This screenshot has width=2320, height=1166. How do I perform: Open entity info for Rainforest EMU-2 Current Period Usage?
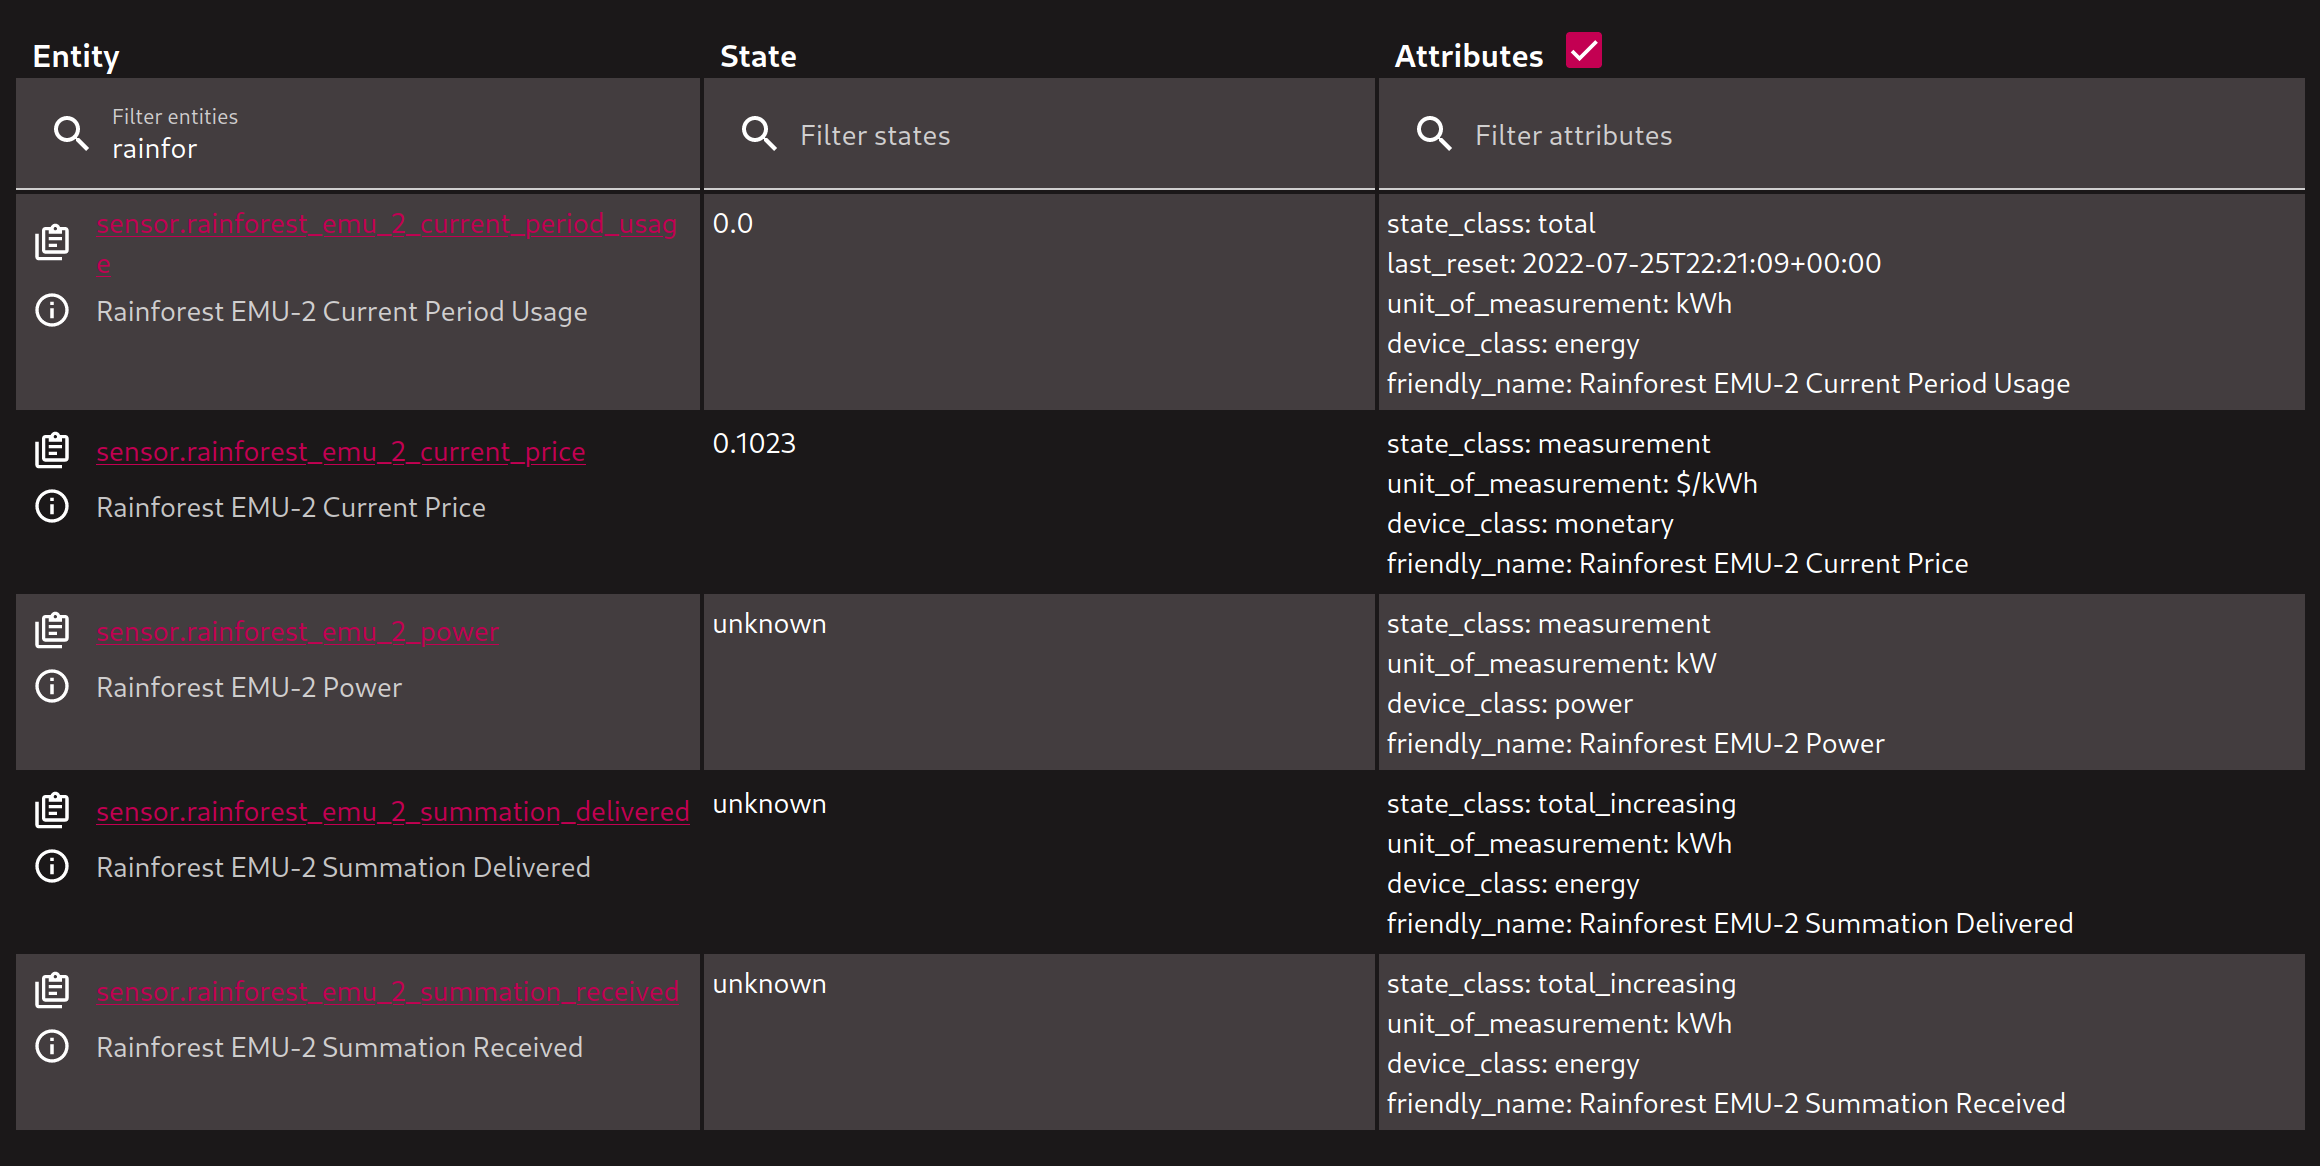51,311
